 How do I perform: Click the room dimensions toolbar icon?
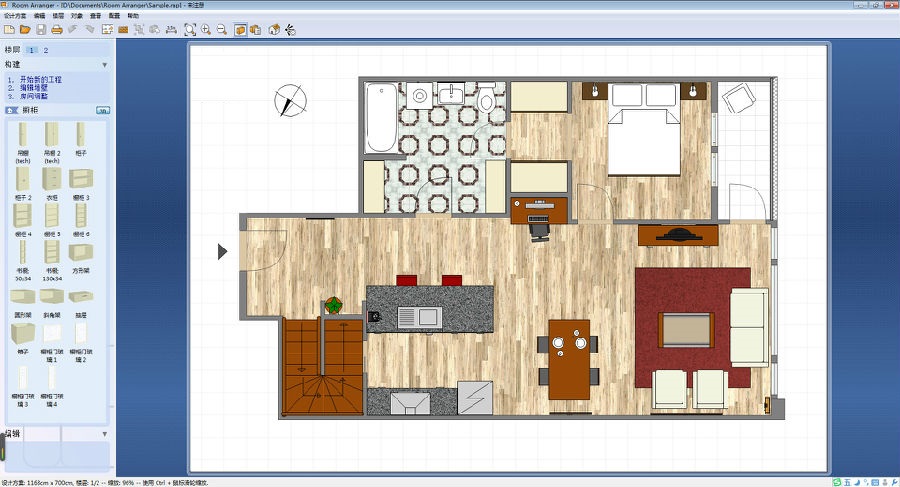[107, 29]
